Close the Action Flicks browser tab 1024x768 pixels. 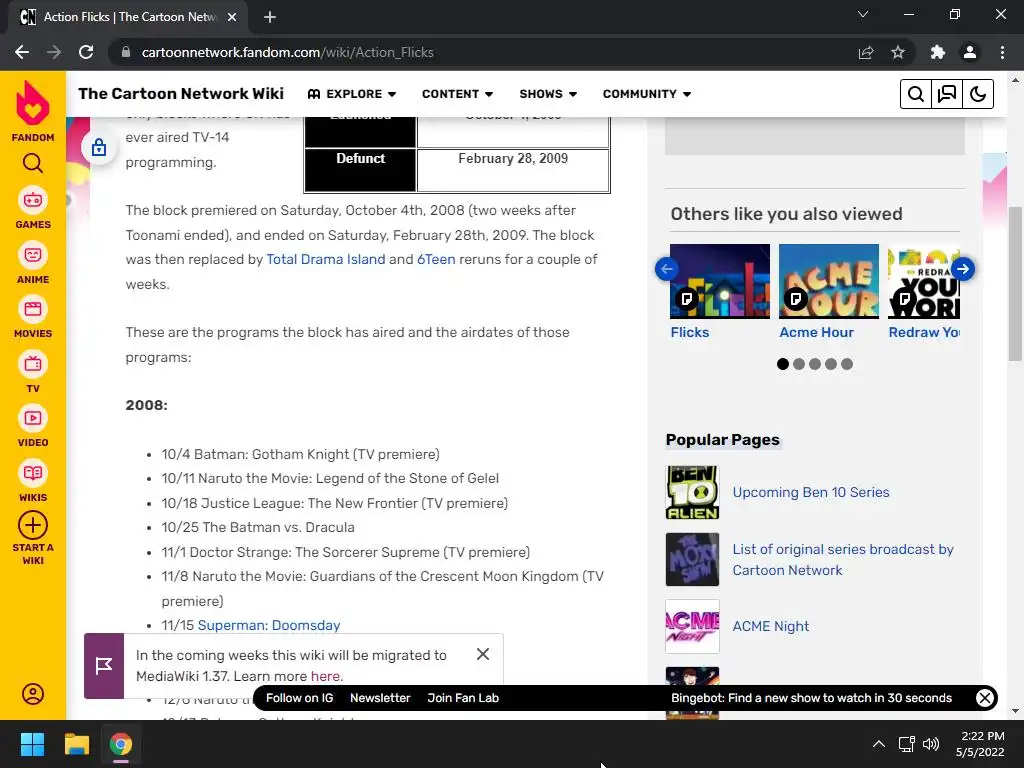coord(232,17)
